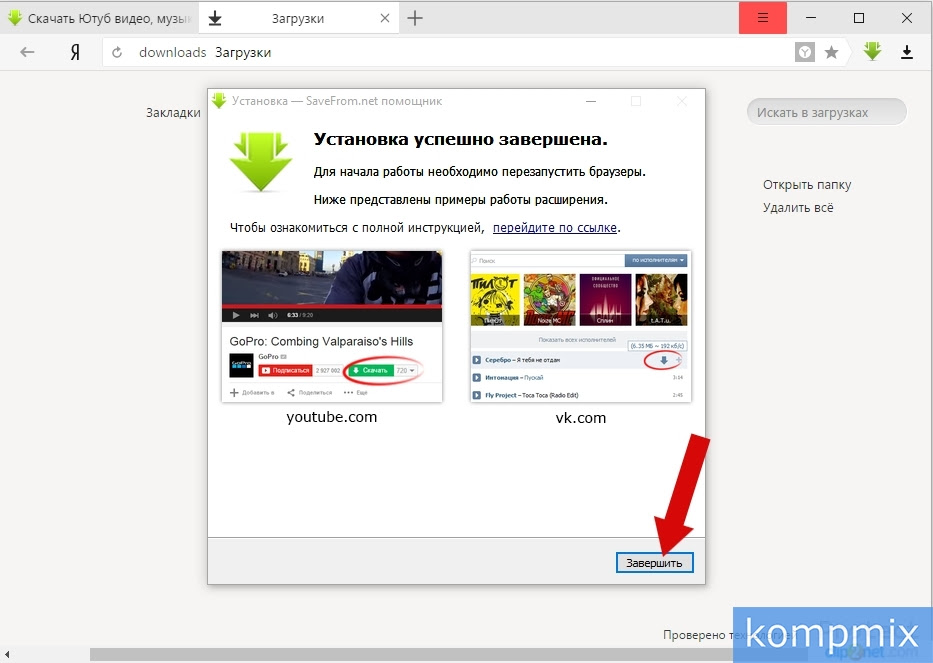The height and width of the screenshot is (663, 933).
Task: Open the red browser menu button
Action: pyautogui.click(x=763, y=18)
